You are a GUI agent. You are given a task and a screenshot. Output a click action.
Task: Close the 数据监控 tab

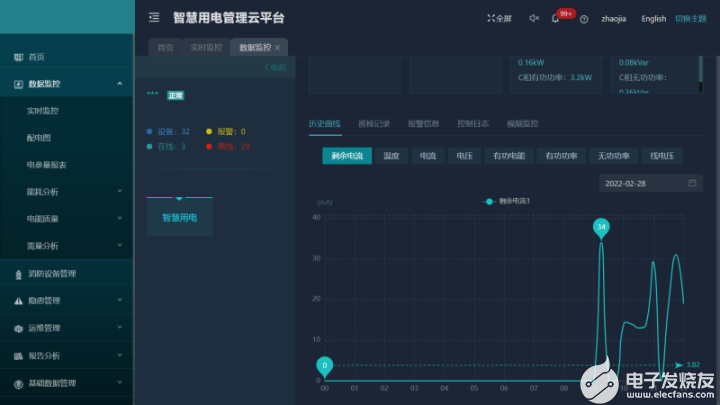[x=277, y=48]
